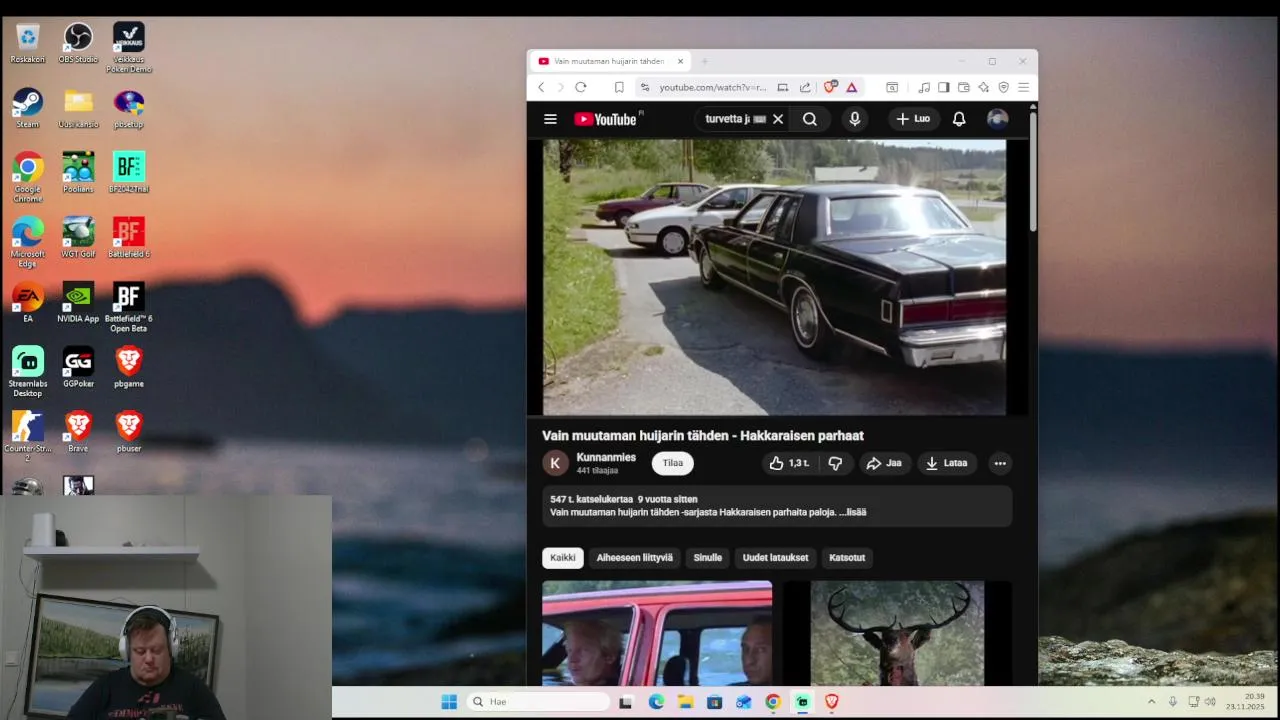Select the Sinulle filter chip
Screen dimensions: 1280x720
point(708,558)
